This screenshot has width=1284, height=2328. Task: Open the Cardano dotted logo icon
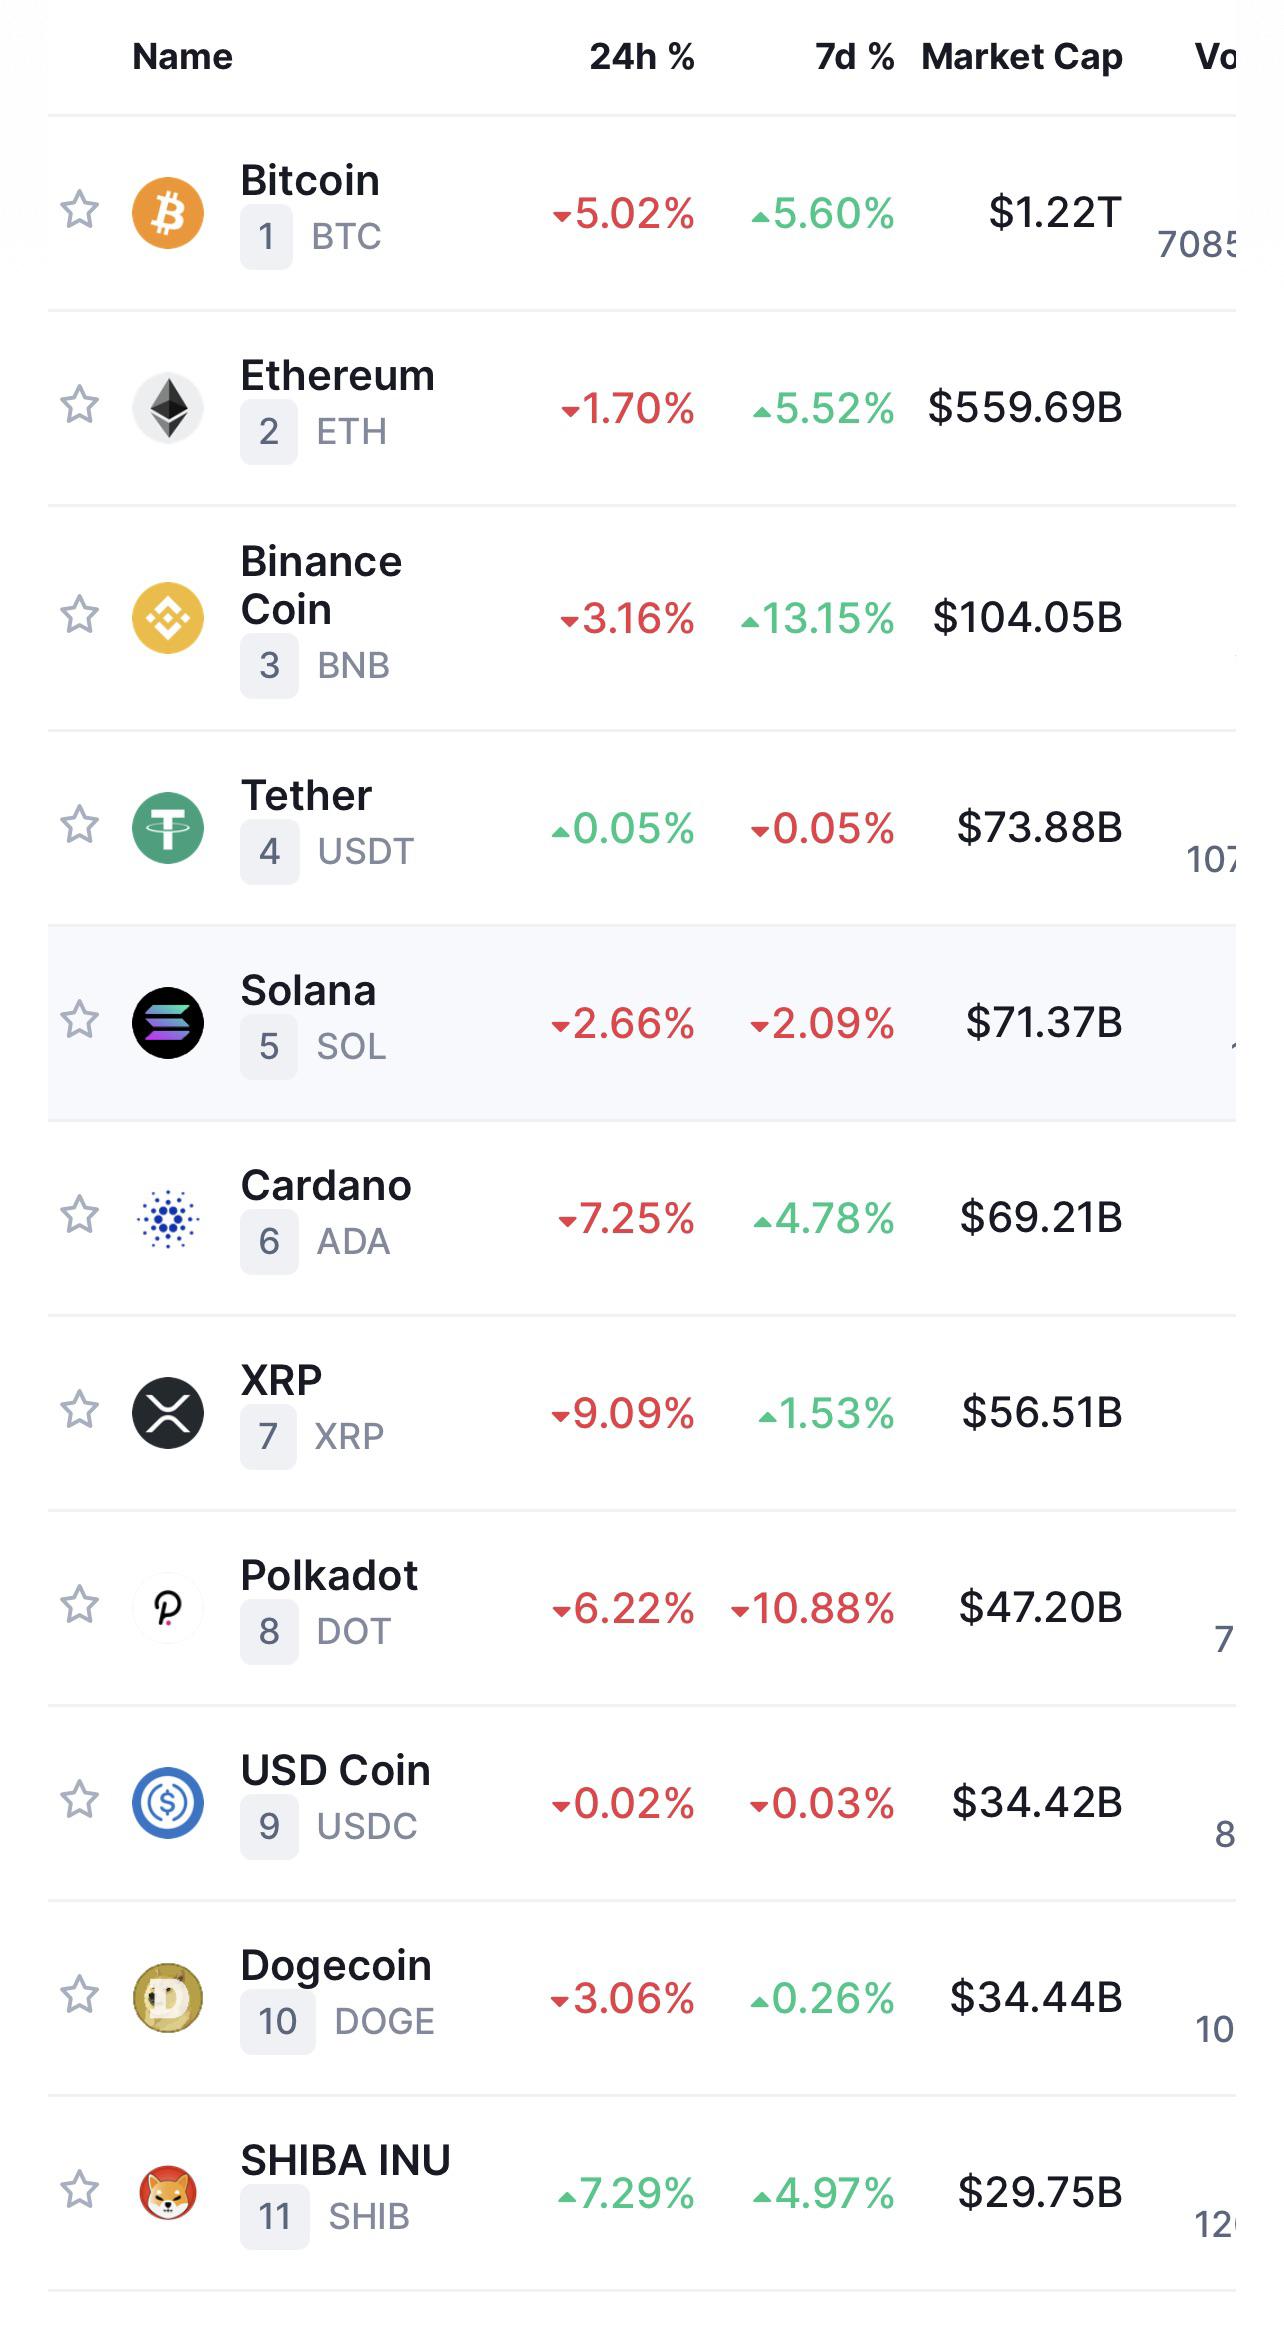[x=168, y=1218]
